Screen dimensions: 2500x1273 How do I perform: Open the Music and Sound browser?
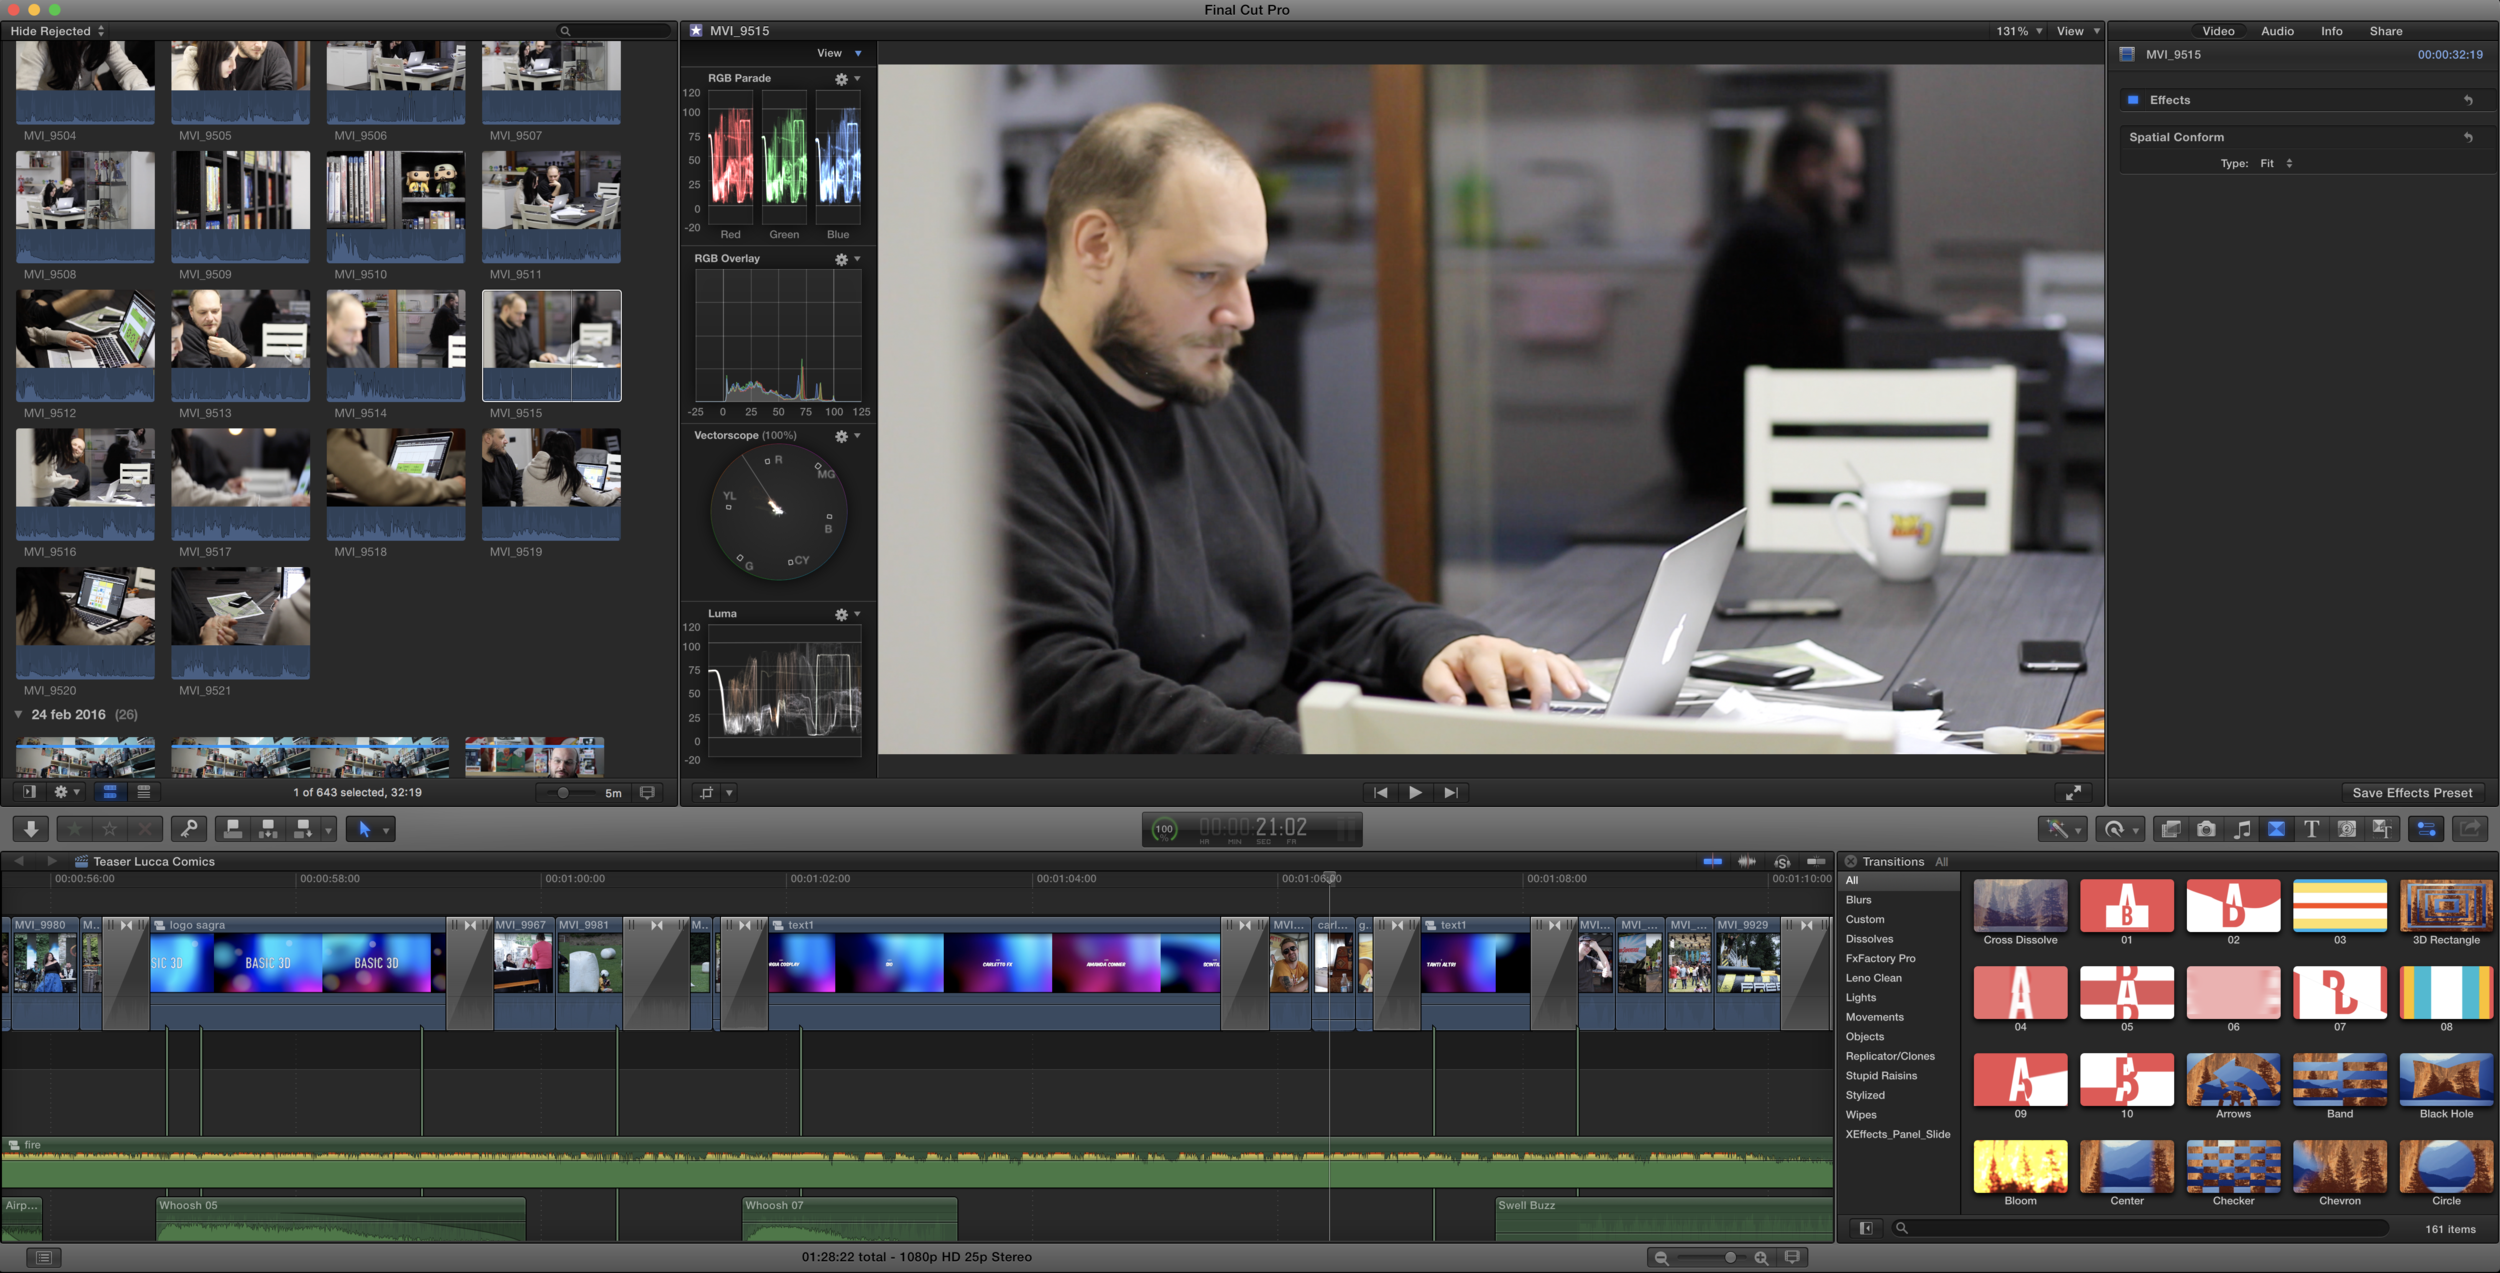click(2241, 829)
